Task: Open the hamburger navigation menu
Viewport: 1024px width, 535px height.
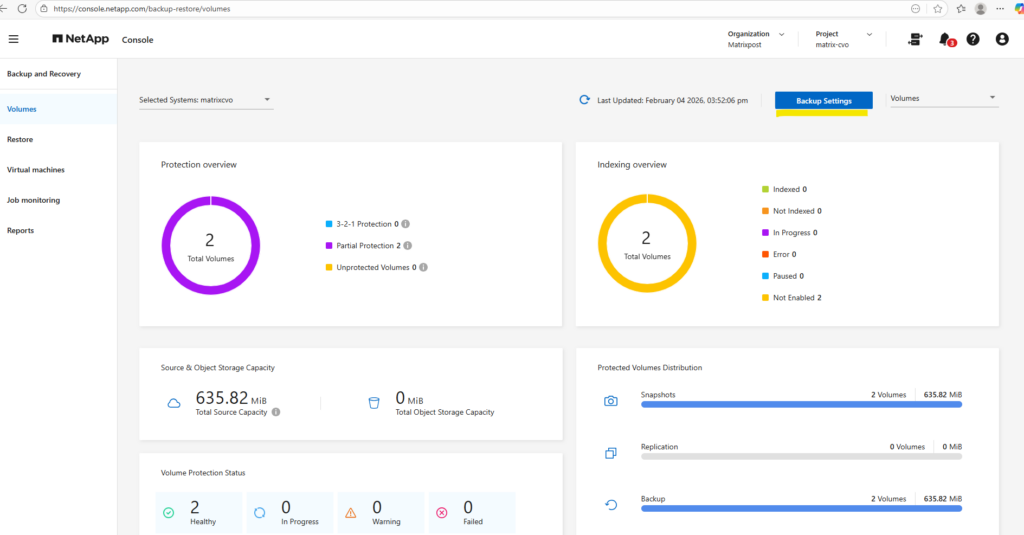Action: [13, 40]
